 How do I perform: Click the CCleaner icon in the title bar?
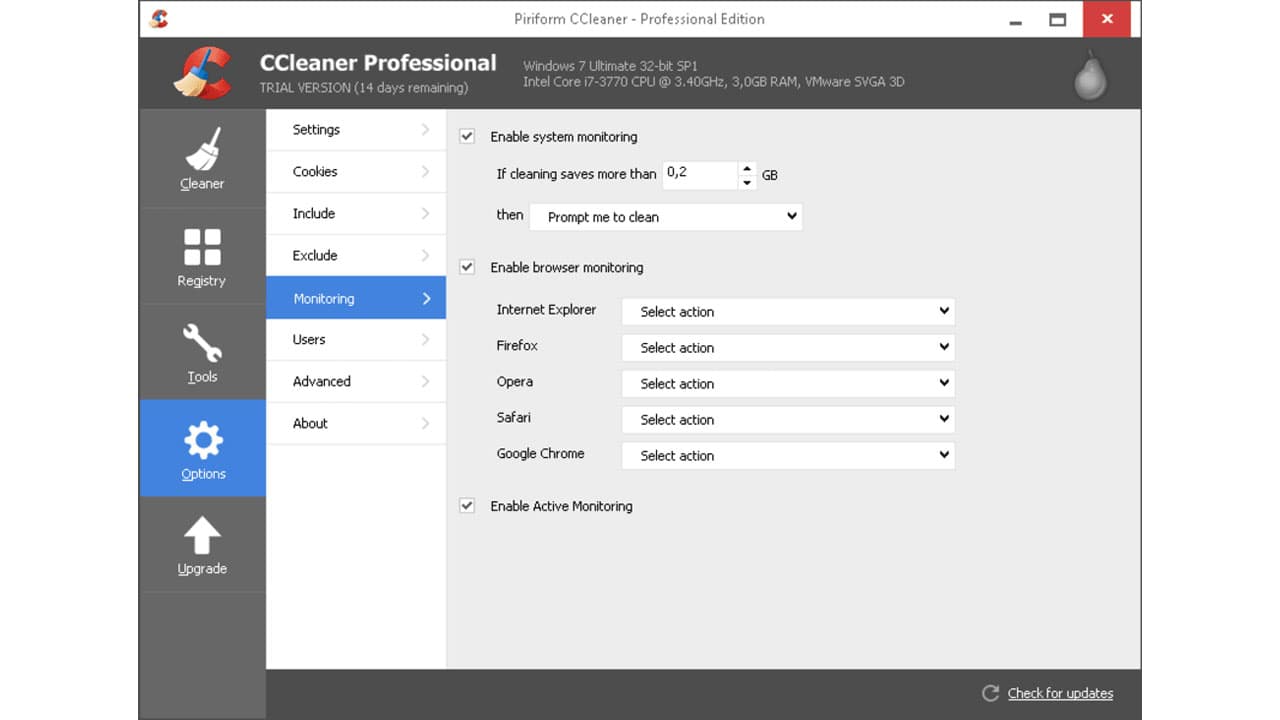point(157,18)
